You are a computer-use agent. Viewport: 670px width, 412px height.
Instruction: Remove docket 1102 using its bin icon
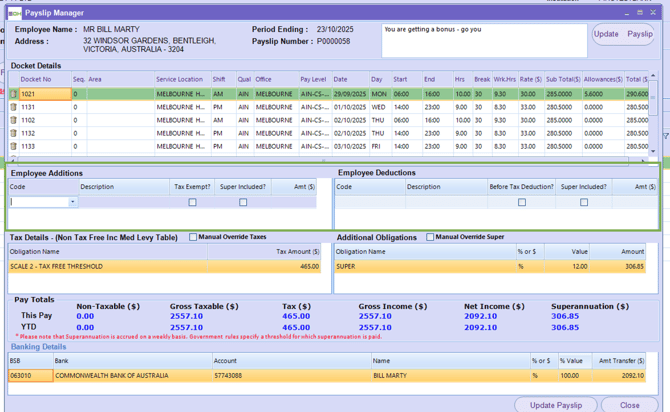point(13,120)
